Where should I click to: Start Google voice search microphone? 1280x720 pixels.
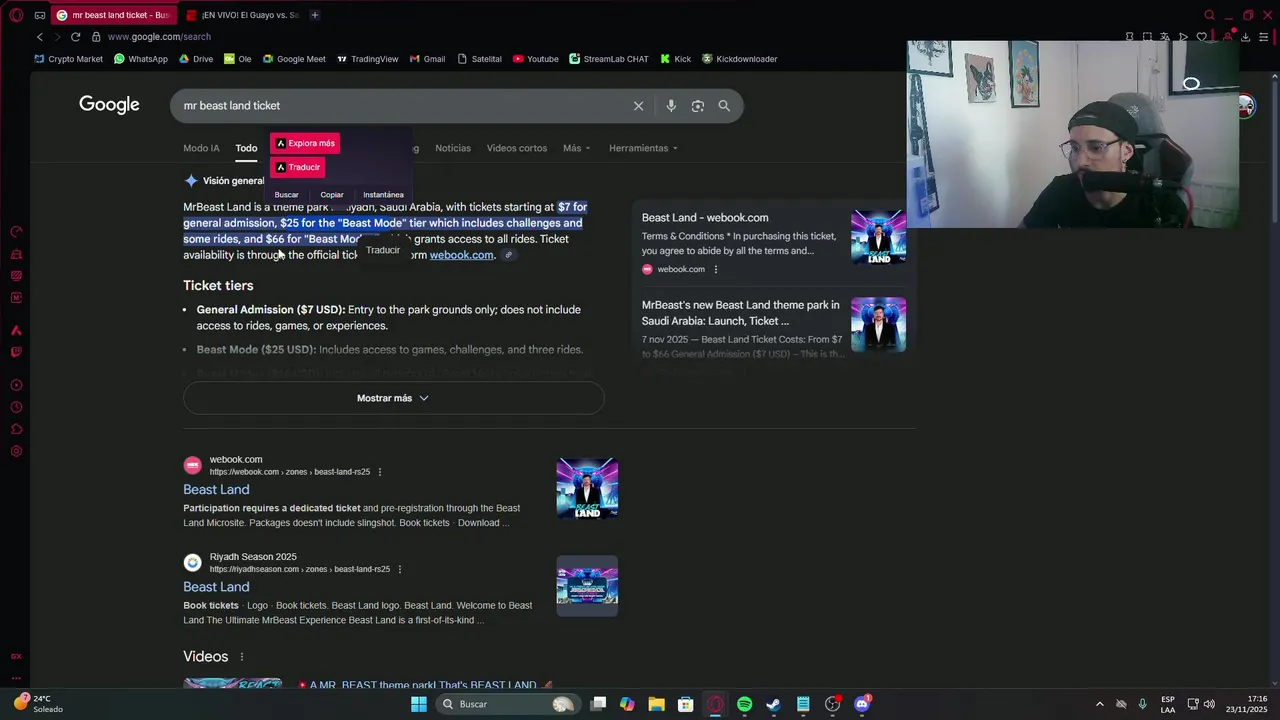pos(671,106)
